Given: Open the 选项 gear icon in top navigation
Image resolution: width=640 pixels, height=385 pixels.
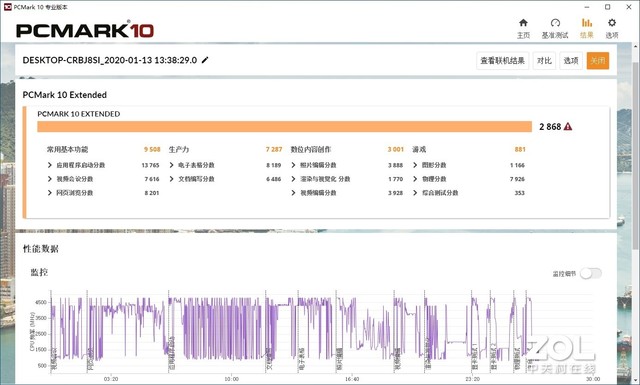Looking at the screenshot, I should coord(611,23).
